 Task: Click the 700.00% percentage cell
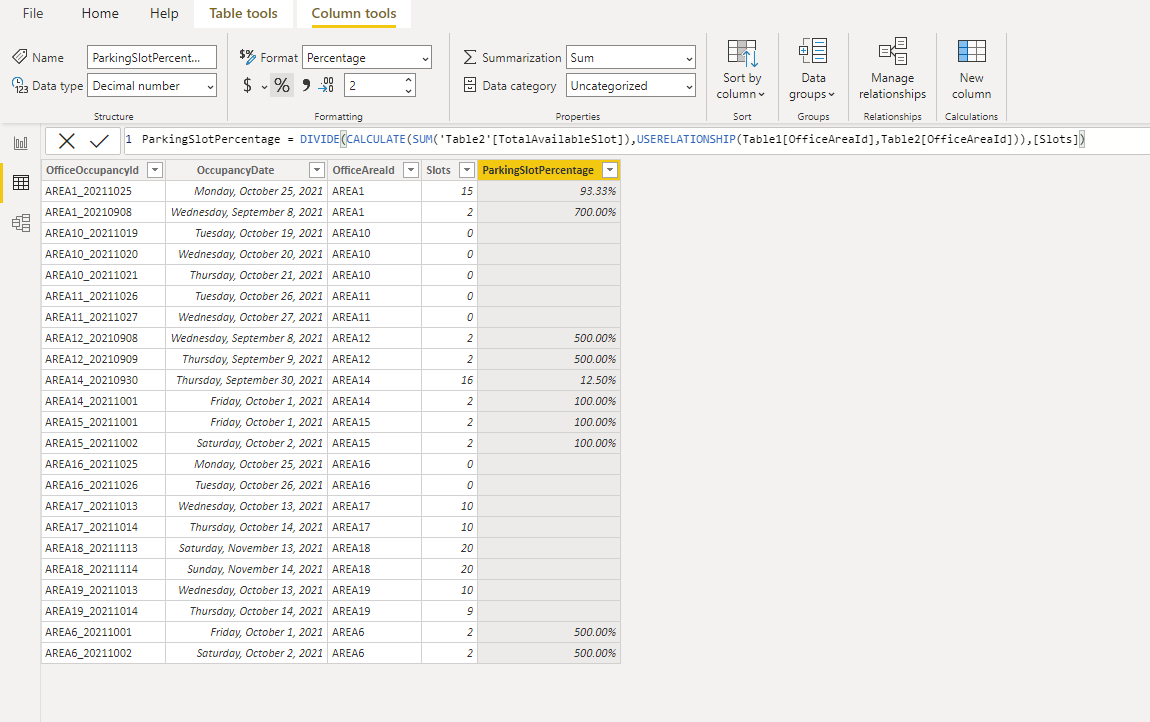[549, 212]
